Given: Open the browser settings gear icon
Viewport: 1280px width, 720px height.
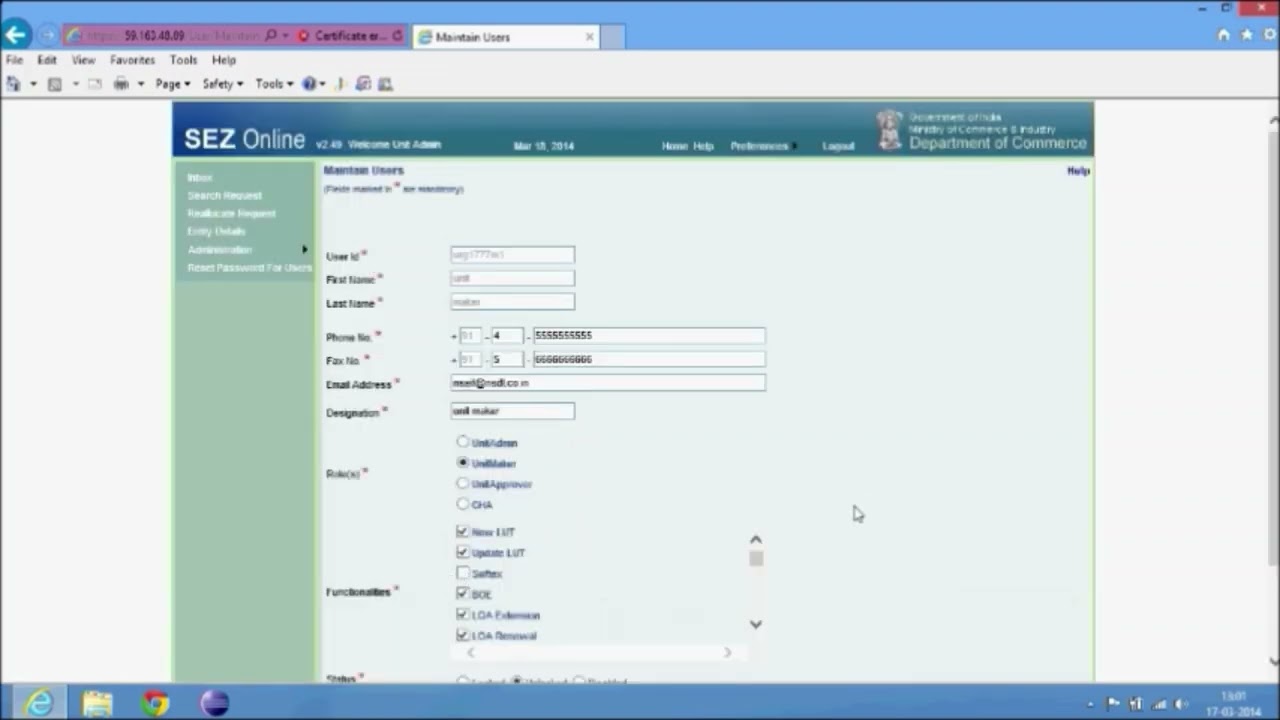Looking at the screenshot, I should click(1270, 35).
